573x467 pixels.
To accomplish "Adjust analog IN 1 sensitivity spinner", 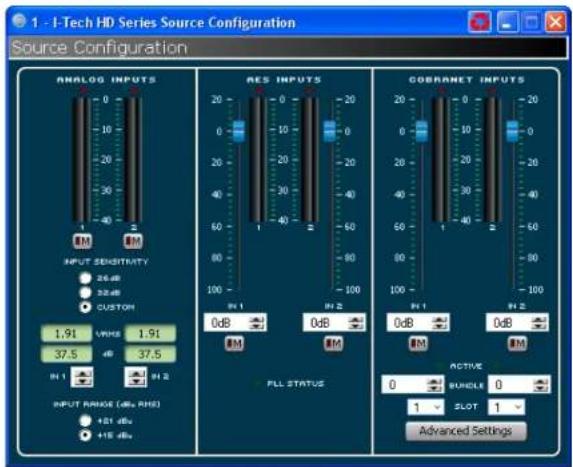I will pos(82,377).
